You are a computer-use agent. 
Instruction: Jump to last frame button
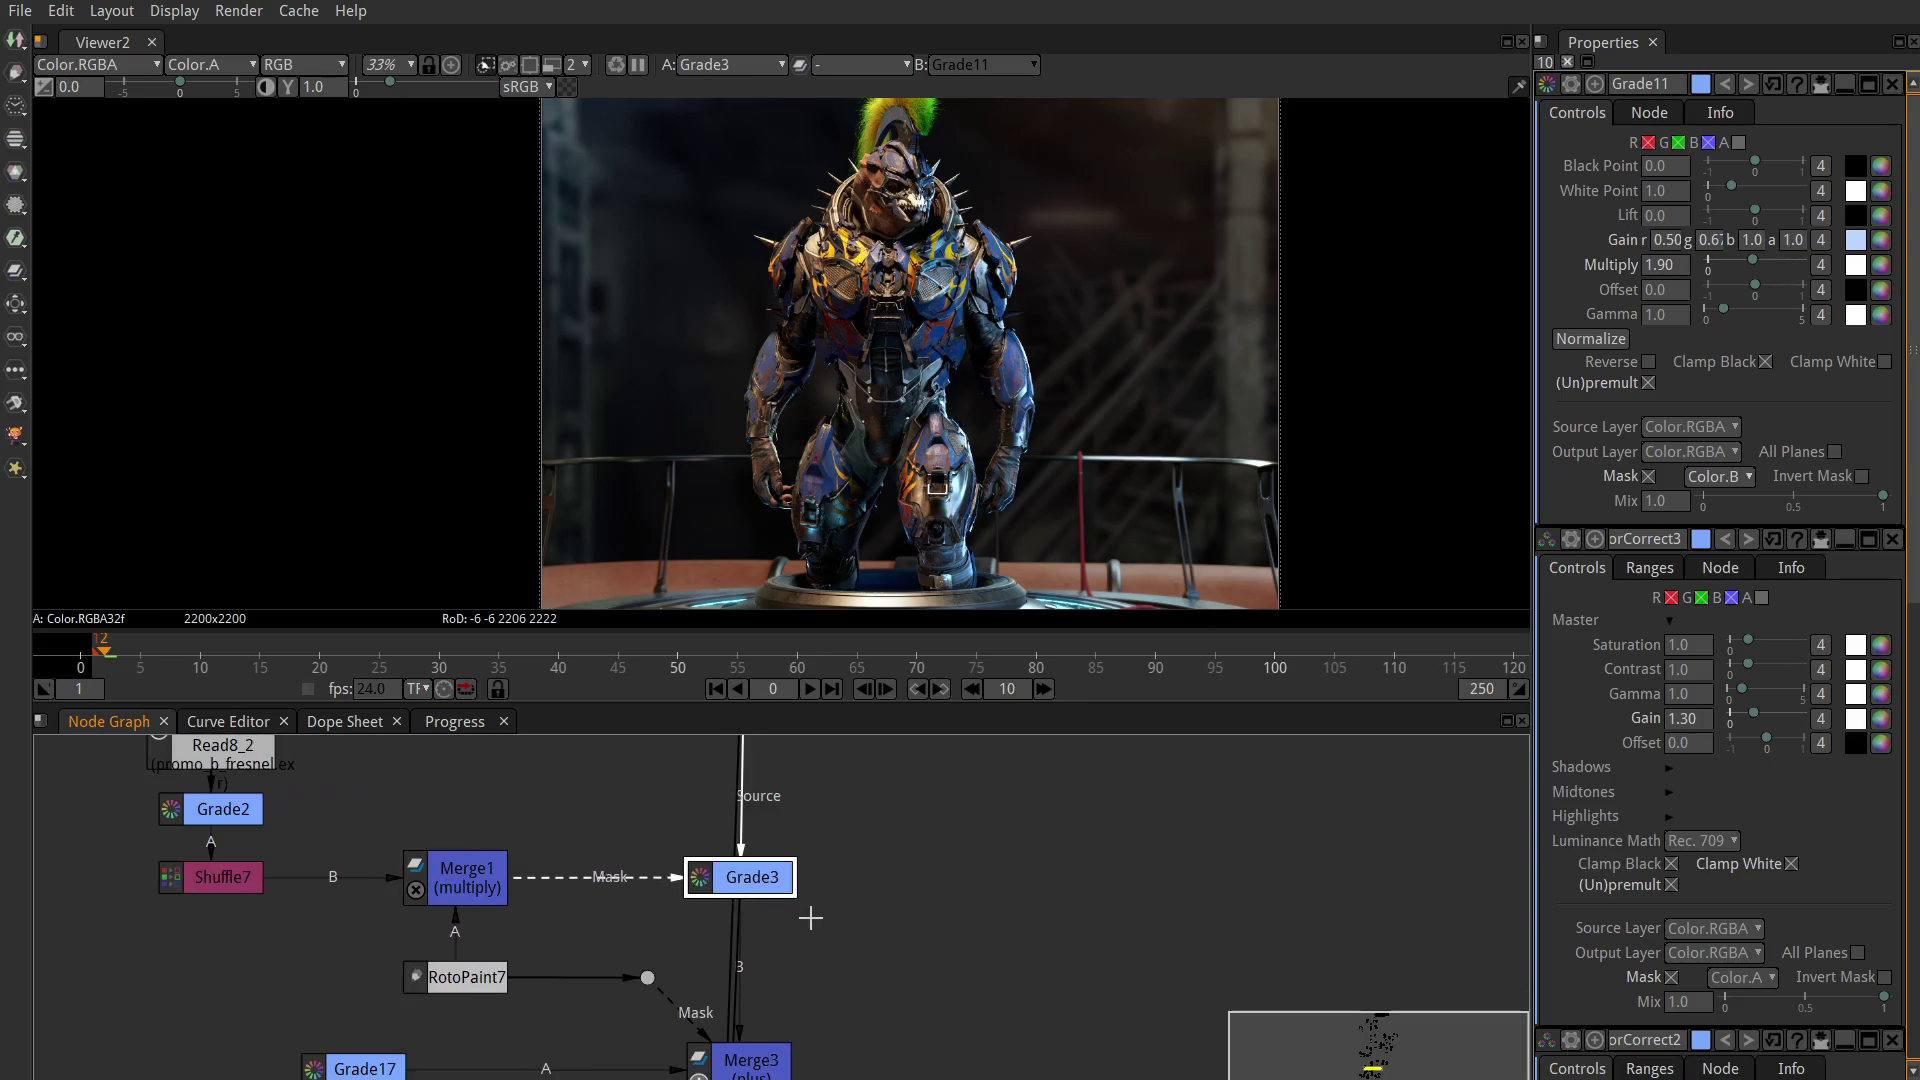point(832,689)
